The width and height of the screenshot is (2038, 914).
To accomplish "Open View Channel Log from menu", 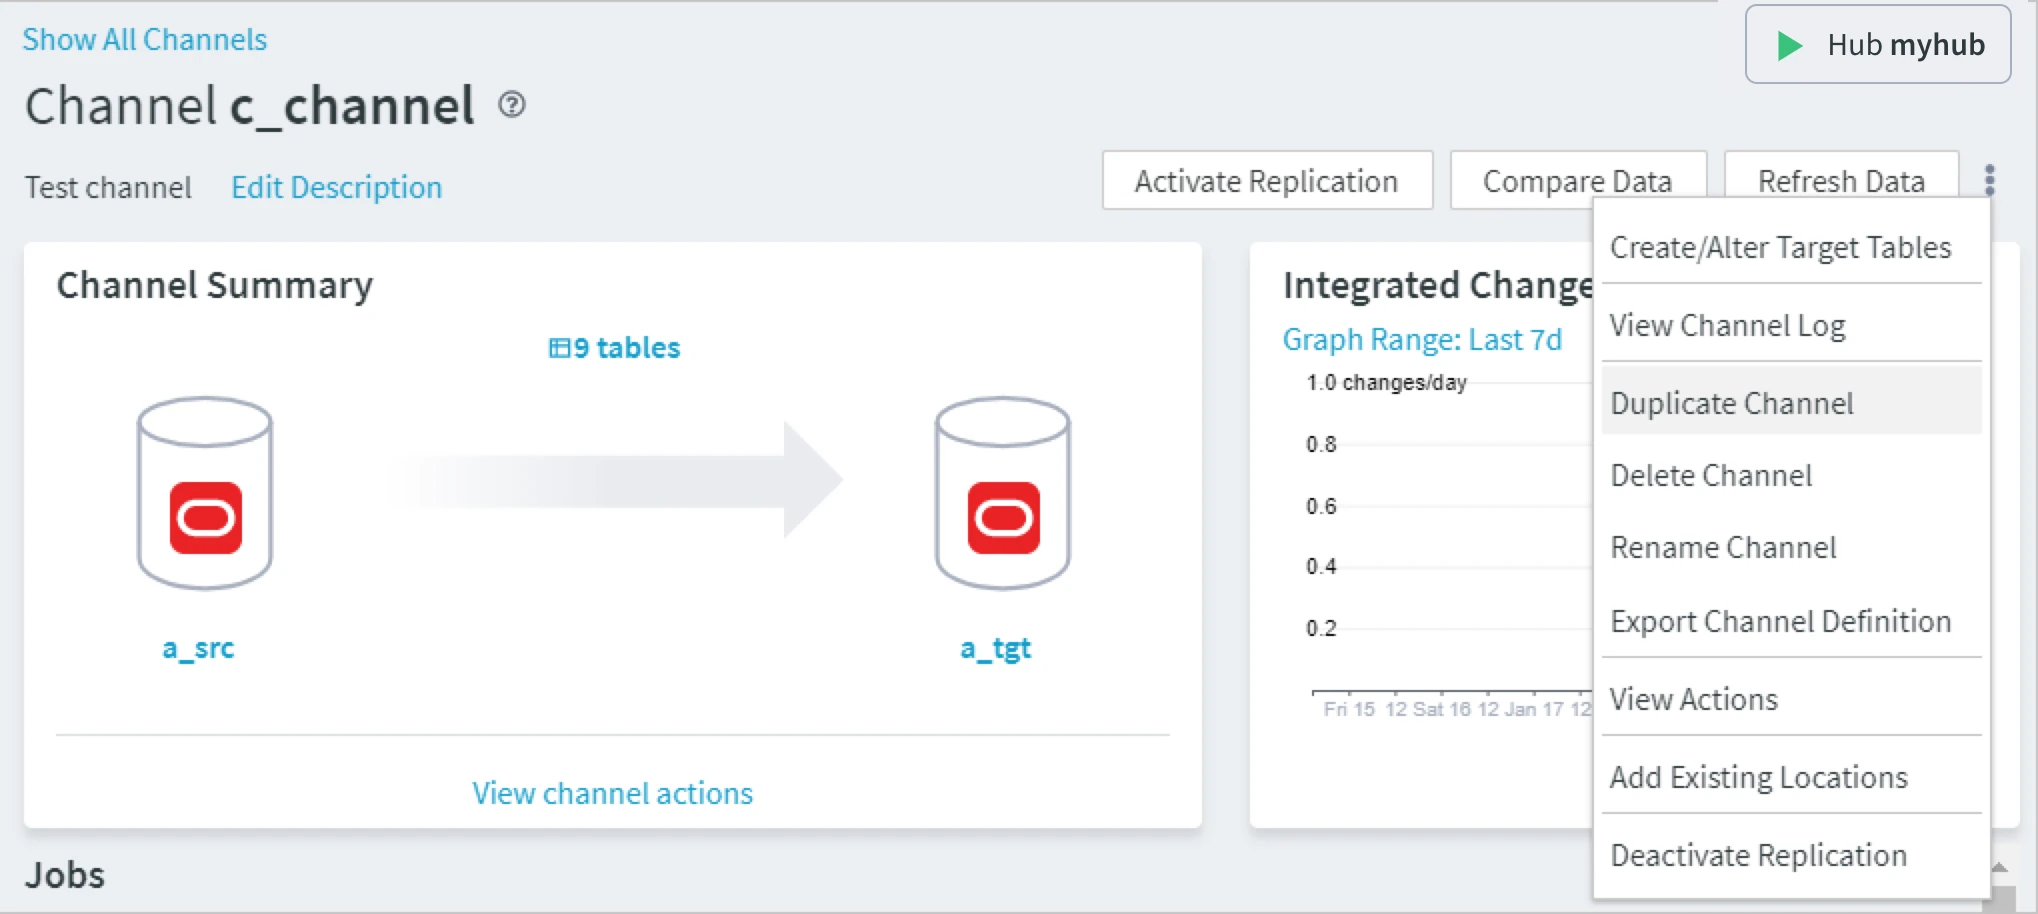I will 1727,325.
